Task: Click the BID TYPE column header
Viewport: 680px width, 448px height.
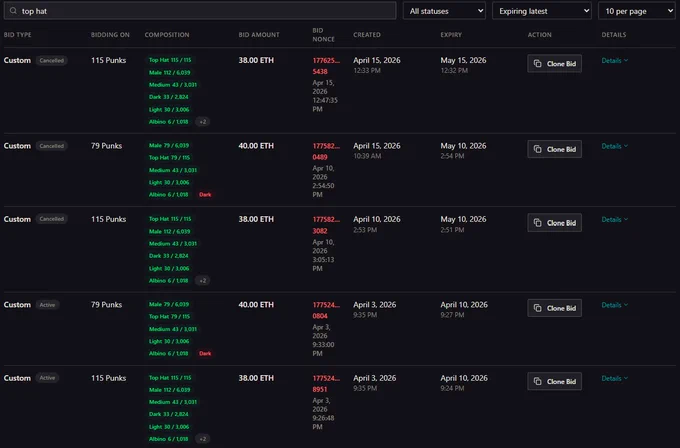Action: (x=17, y=35)
